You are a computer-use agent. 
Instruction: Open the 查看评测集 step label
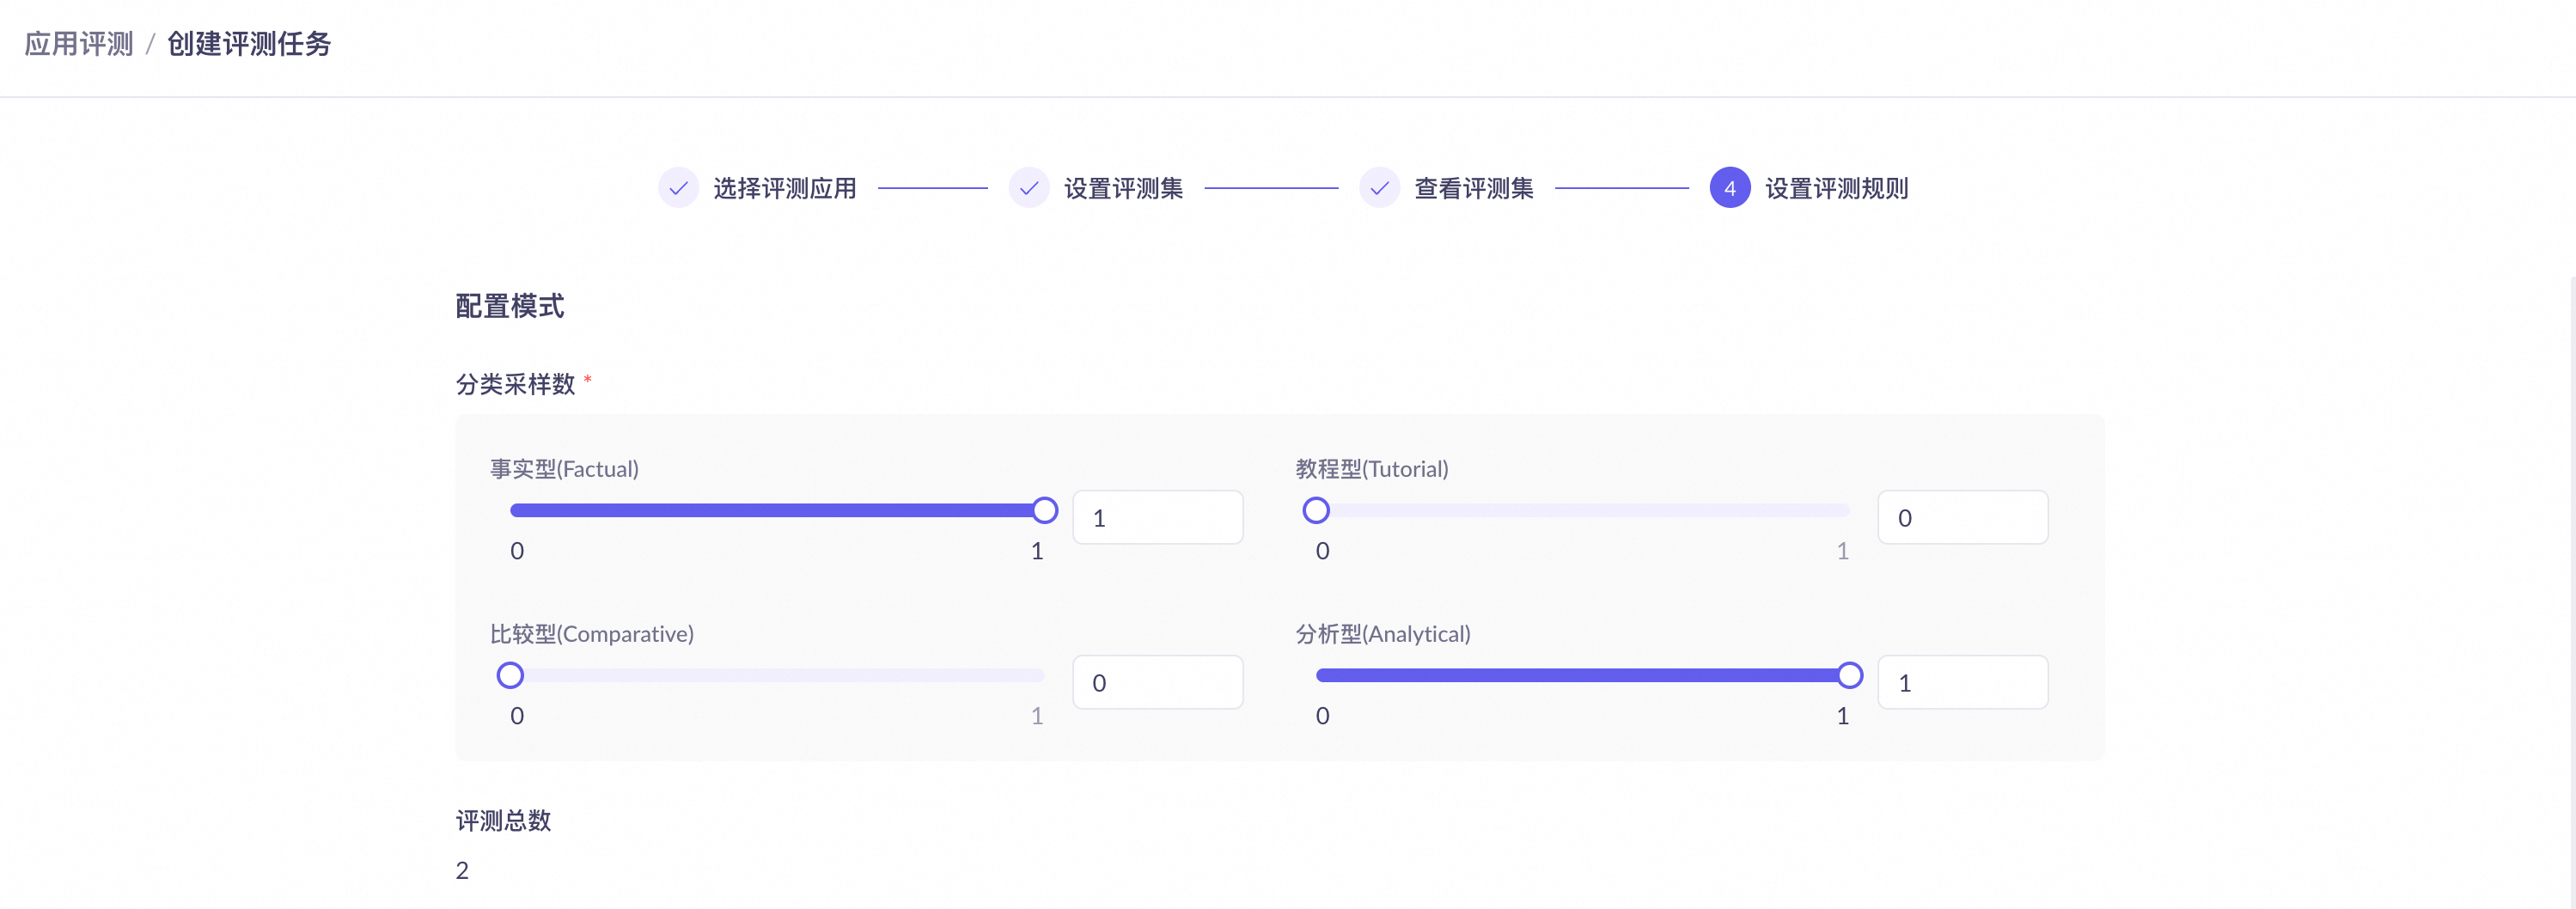coord(1473,188)
